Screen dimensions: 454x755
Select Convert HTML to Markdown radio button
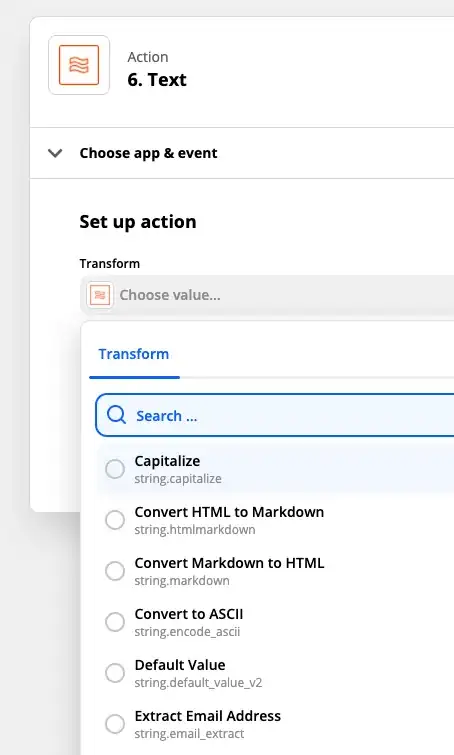[115, 520]
